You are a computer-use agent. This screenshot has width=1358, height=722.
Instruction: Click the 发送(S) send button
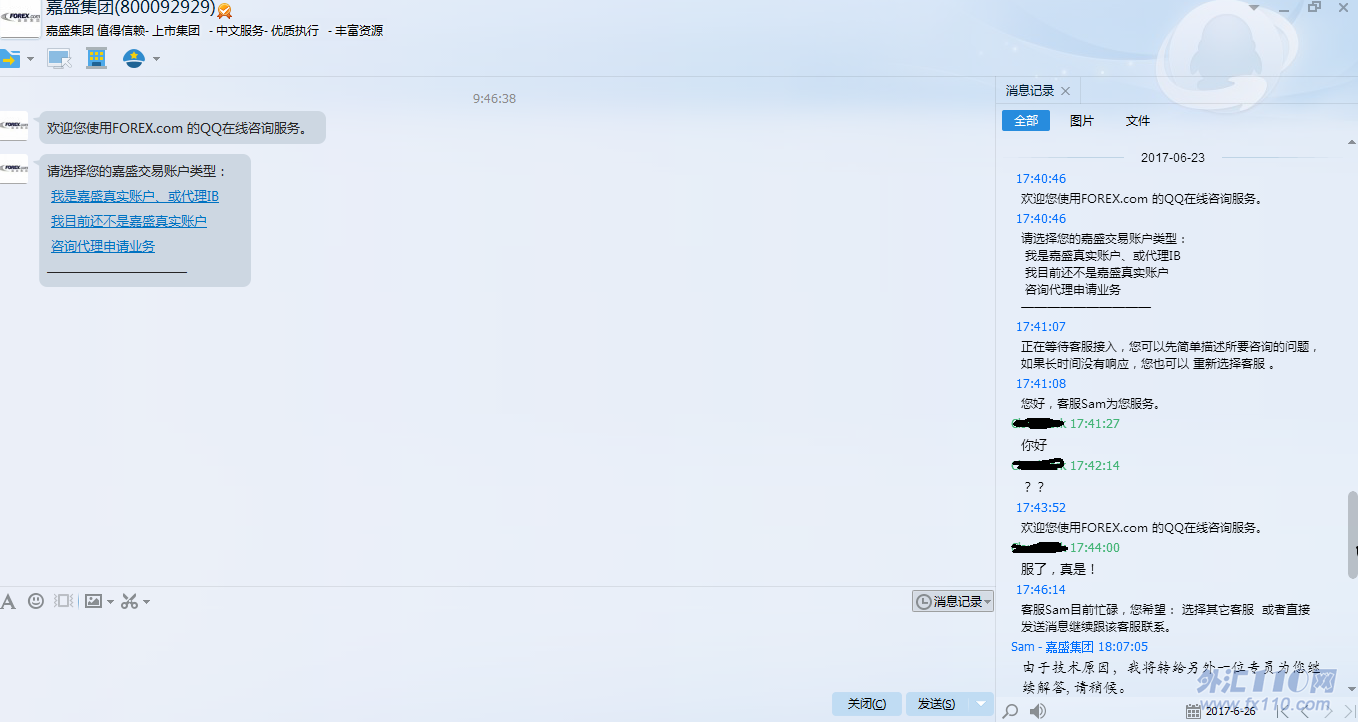click(x=936, y=704)
